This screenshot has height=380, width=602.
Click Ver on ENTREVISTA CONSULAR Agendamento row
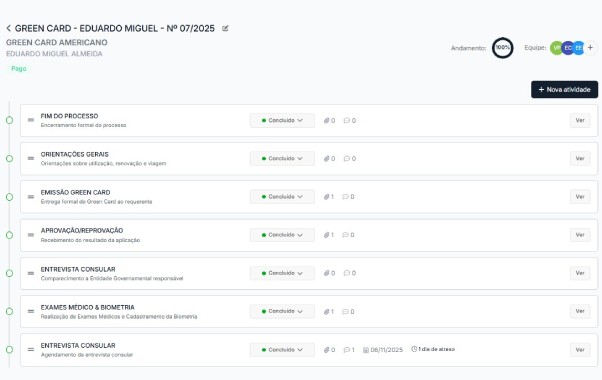[x=580, y=350]
